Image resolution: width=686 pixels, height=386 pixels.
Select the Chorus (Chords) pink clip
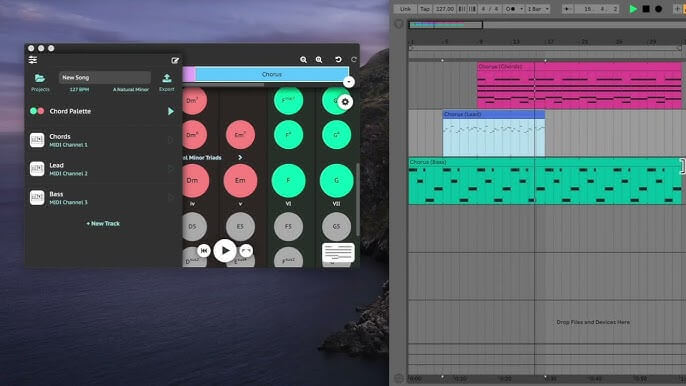point(579,85)
